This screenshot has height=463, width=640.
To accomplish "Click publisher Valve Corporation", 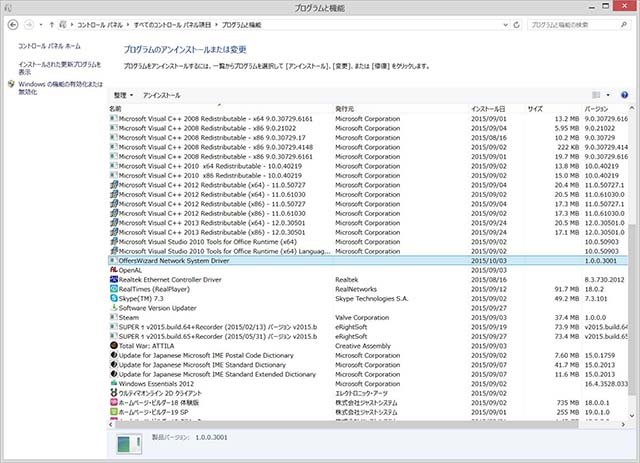I will [x=362, y=317].
